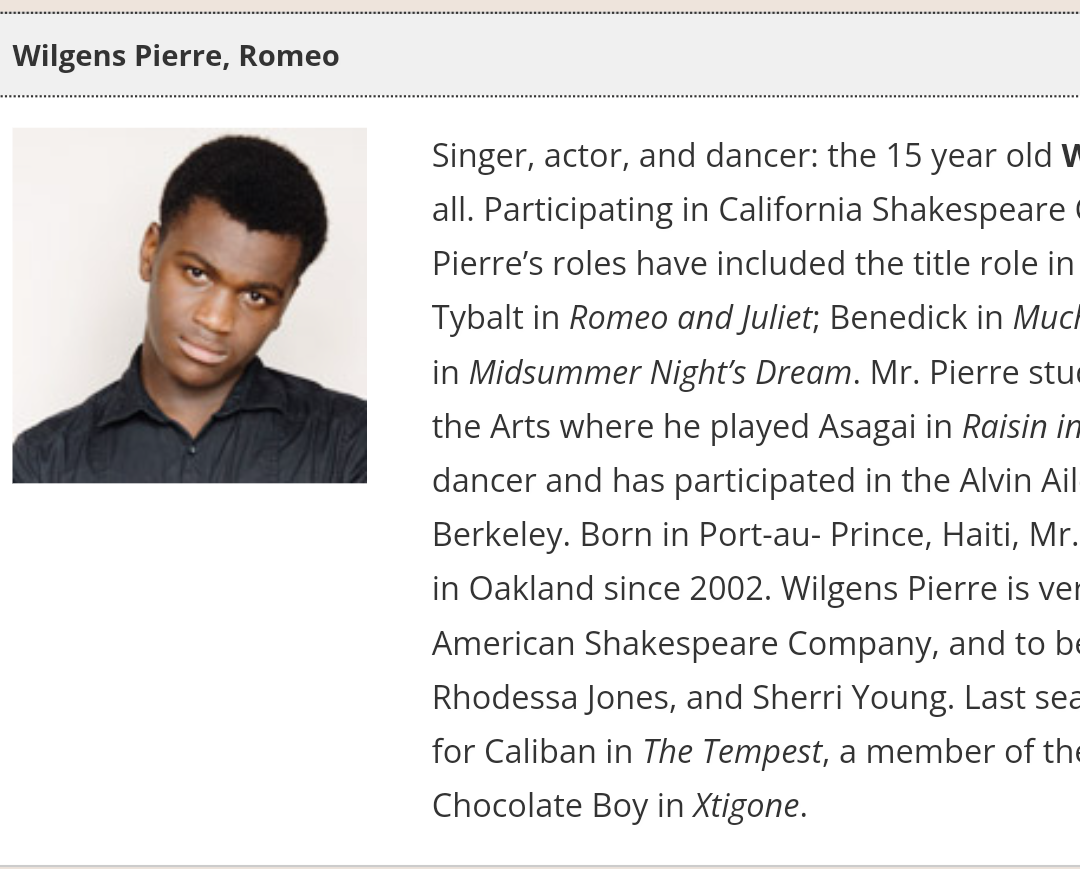Click the italic "Romeo and Juliet" title

click(690, 317)
